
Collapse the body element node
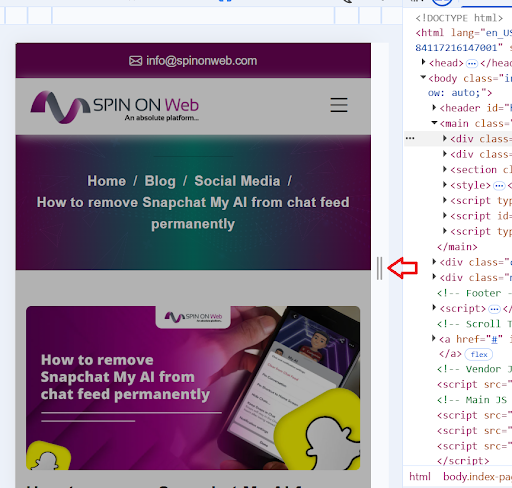click(423, 77)
